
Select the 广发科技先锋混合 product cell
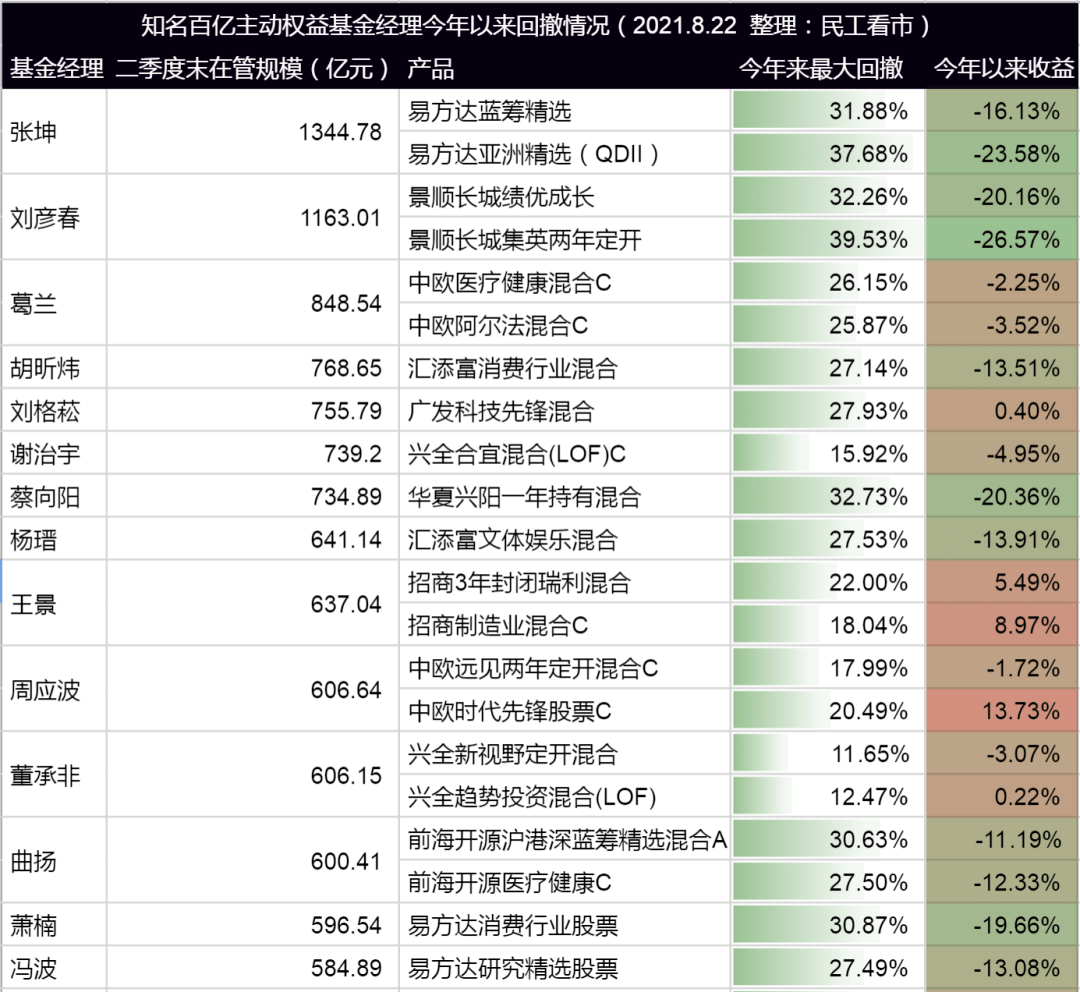[564, 411]
